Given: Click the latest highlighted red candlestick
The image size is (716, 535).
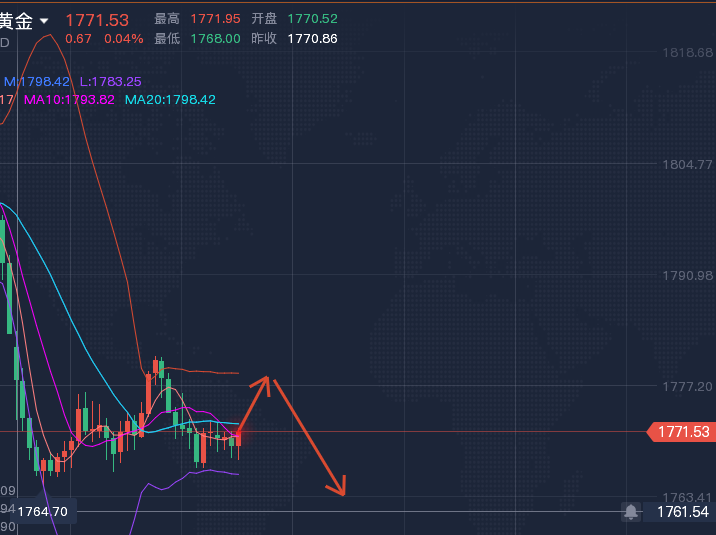Looking at the screenshot, I should coord(238,441).
